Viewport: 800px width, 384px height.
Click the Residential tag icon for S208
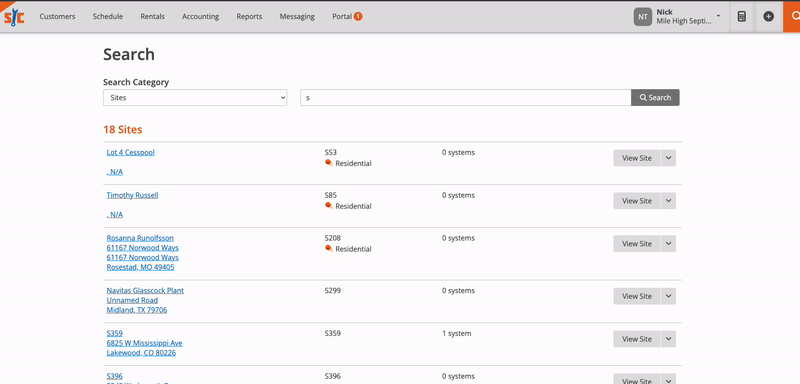(329, 249)
